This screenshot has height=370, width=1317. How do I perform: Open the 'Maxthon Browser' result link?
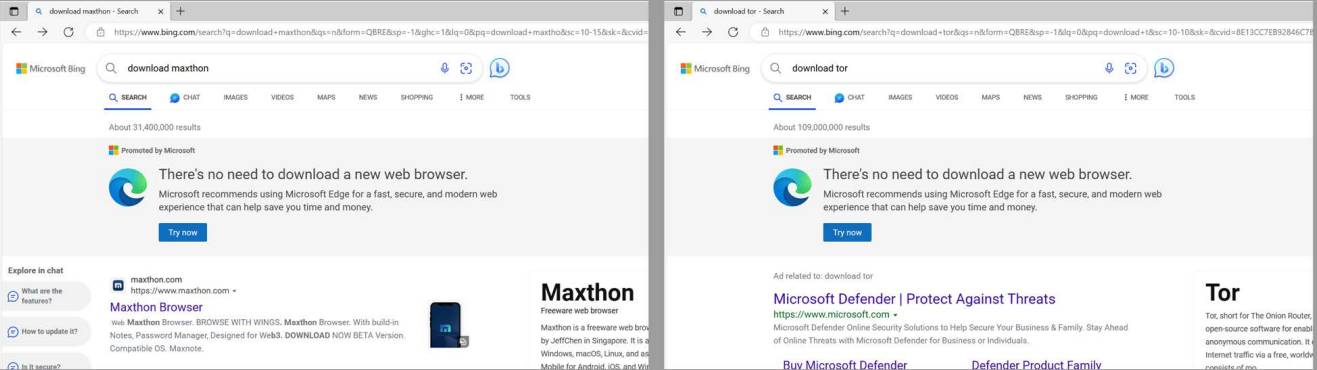click(x=156, y=307)
